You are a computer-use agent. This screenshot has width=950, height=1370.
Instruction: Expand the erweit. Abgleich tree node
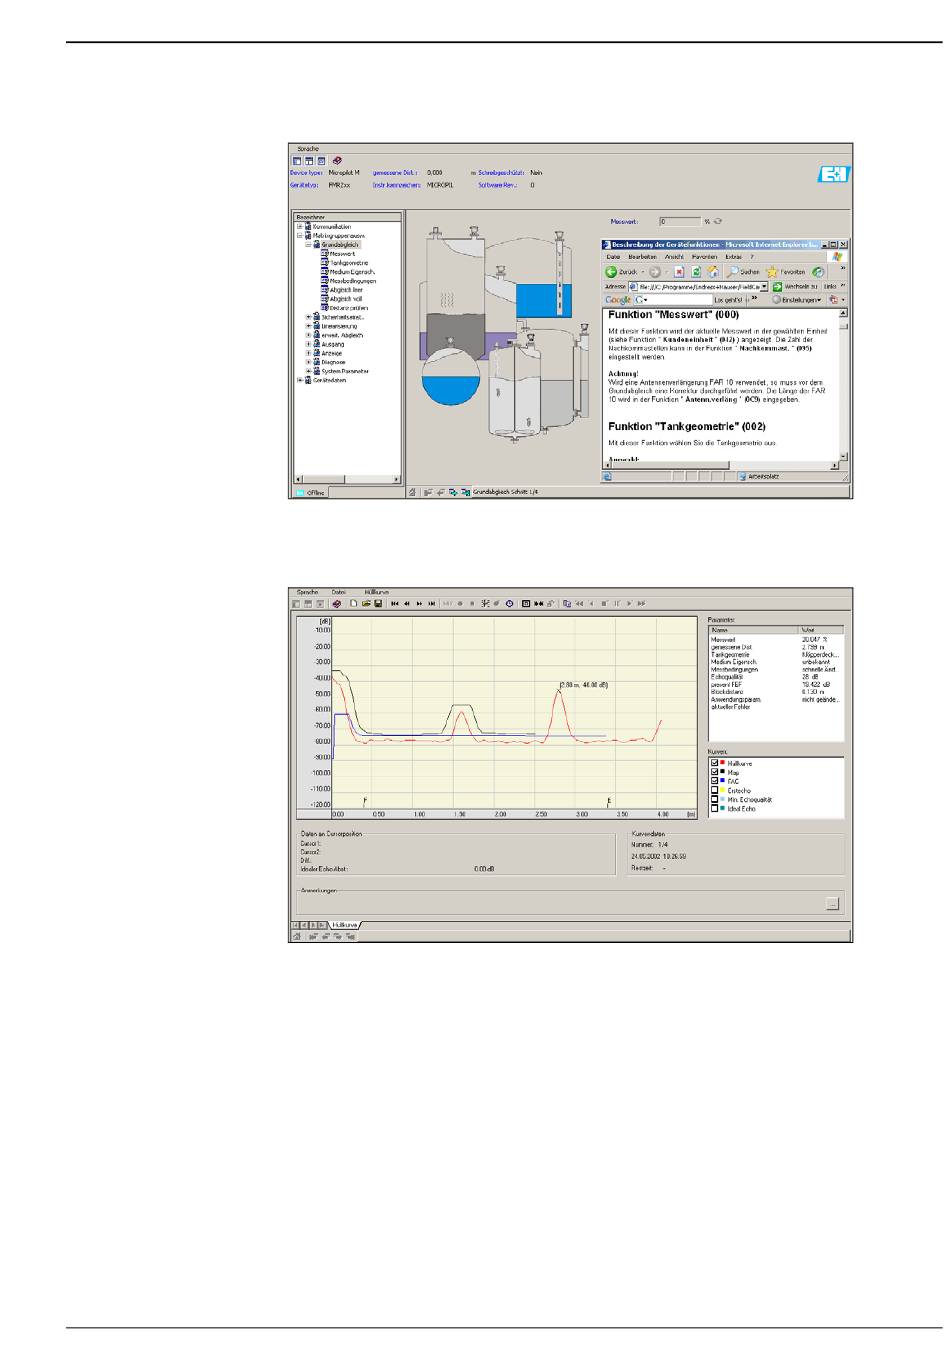(x=308, y=335)
